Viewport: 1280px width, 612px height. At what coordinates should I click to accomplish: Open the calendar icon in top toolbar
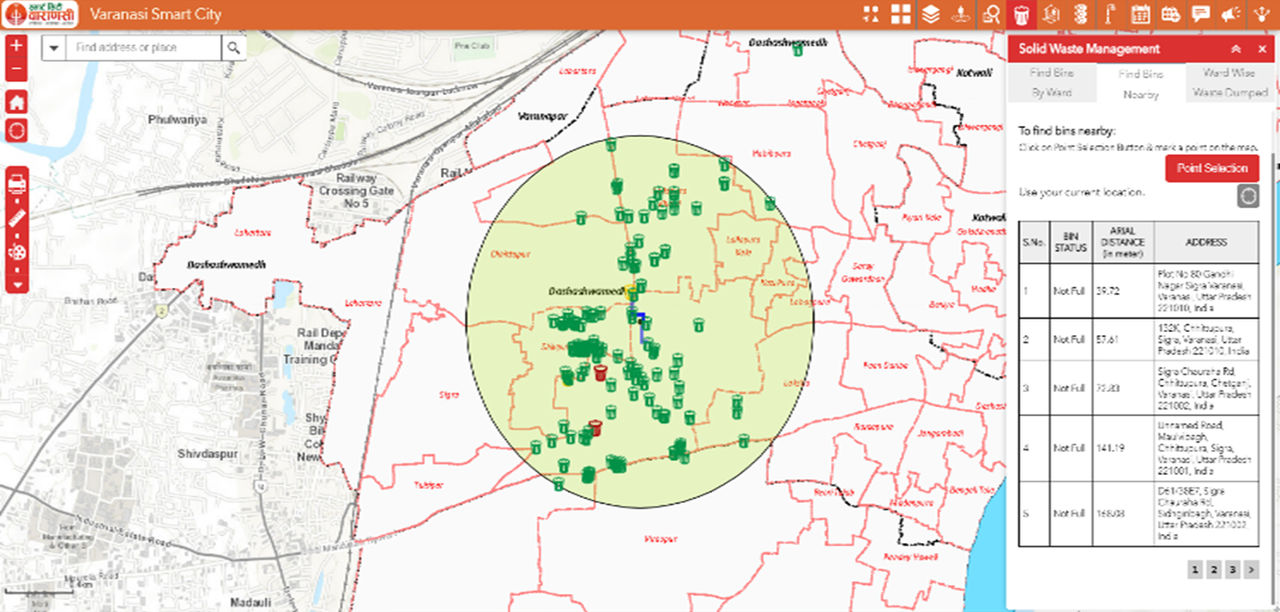click(x=1141, y=14)
